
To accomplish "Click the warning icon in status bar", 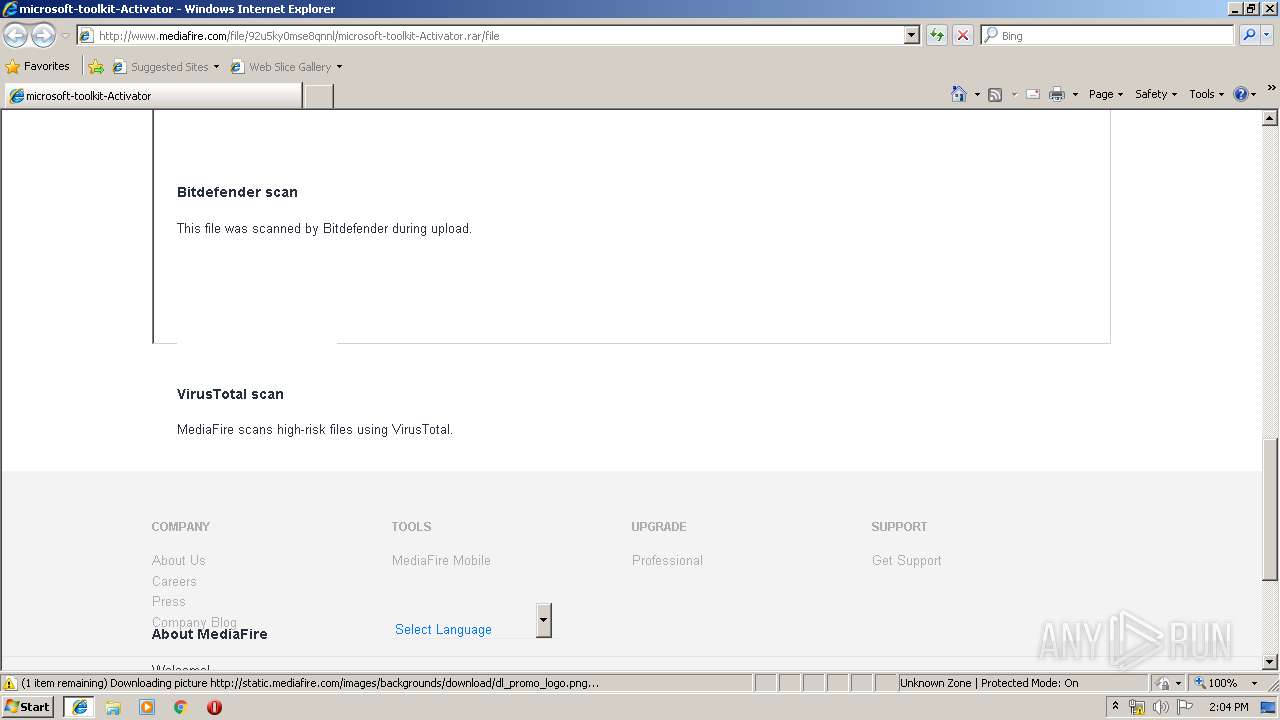I will [10, 683].
